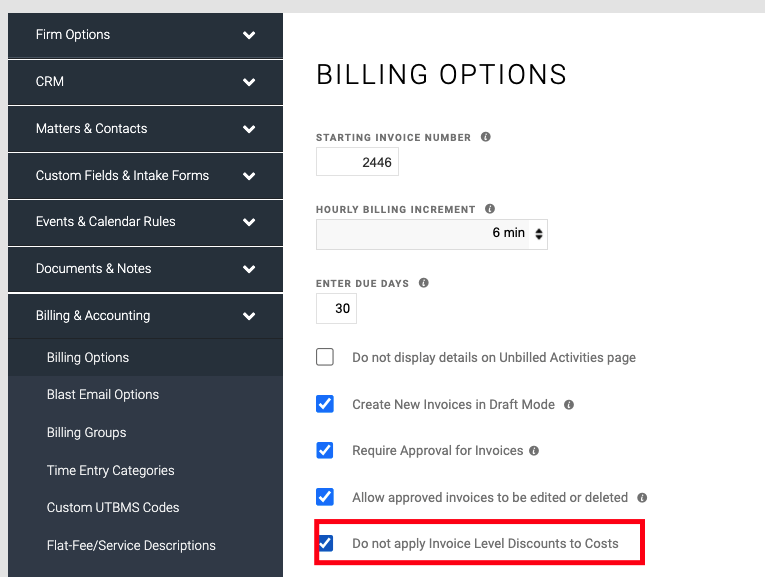Viewport: 765px width, 577px height.
Task: Click info icon beside Enter Due Days
Action: pos(423,283)
